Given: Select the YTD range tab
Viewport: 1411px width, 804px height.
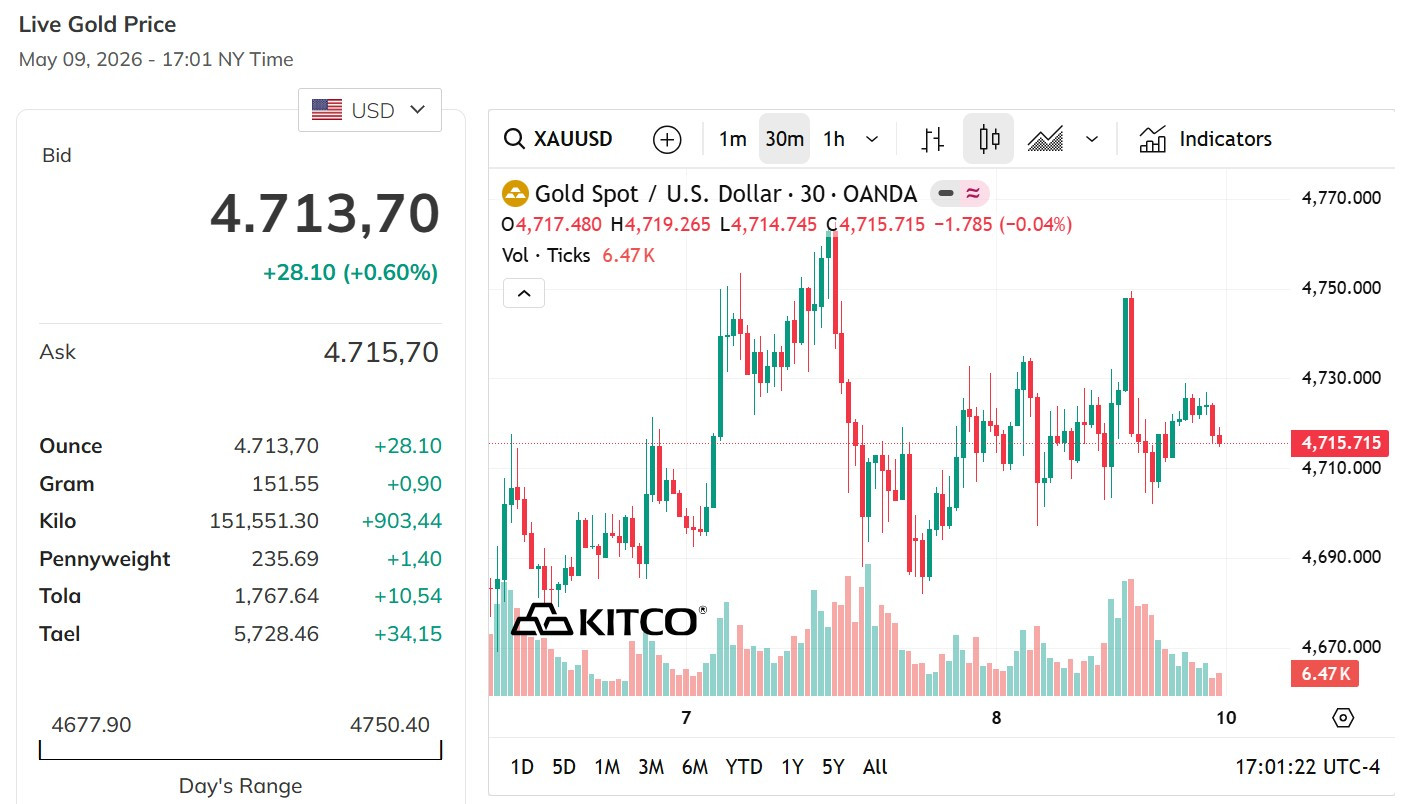Looking at the screenshot, I should pyautogui.click(x=743, y=767).
